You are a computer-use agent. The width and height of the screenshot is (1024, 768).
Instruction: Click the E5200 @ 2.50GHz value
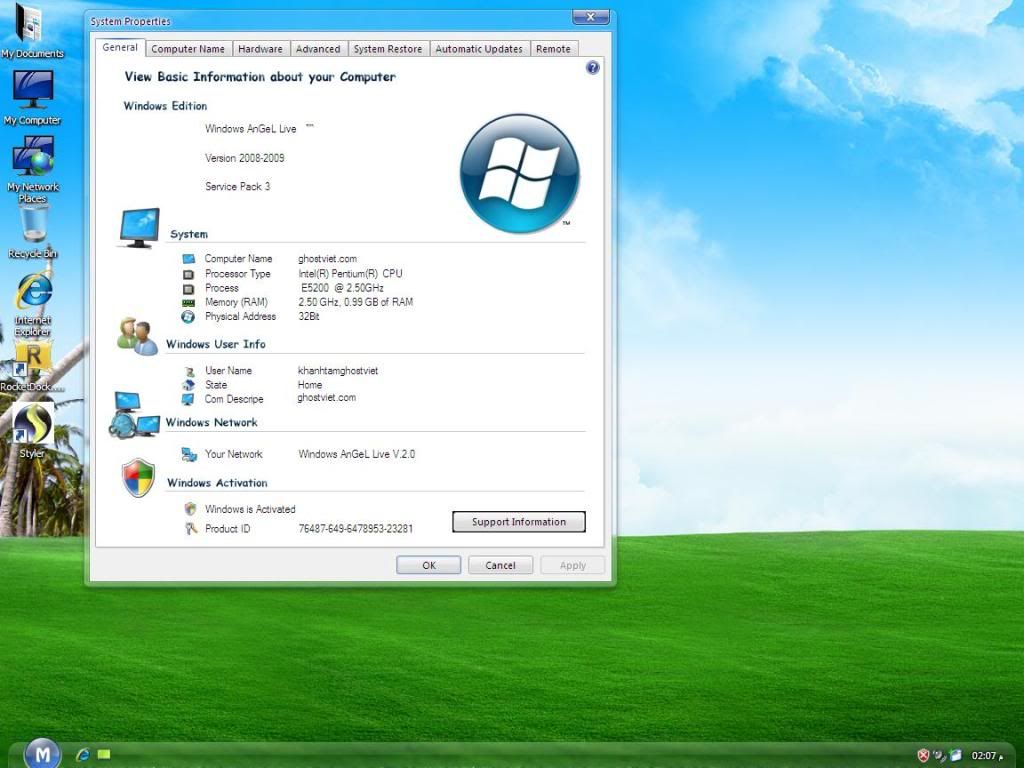(342, 287)
